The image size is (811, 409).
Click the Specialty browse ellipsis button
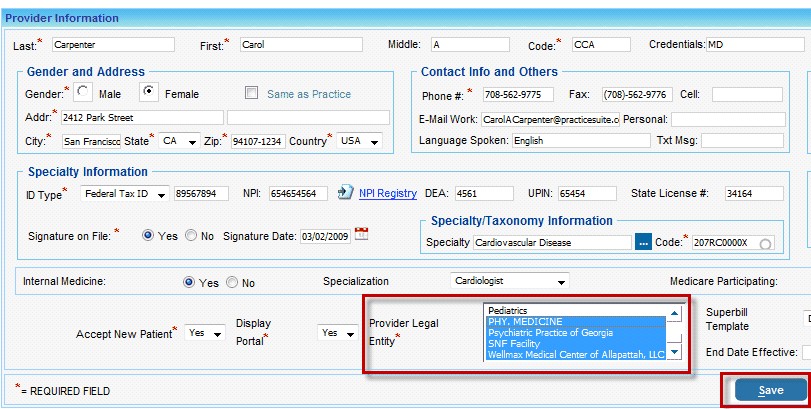(644, 242)
